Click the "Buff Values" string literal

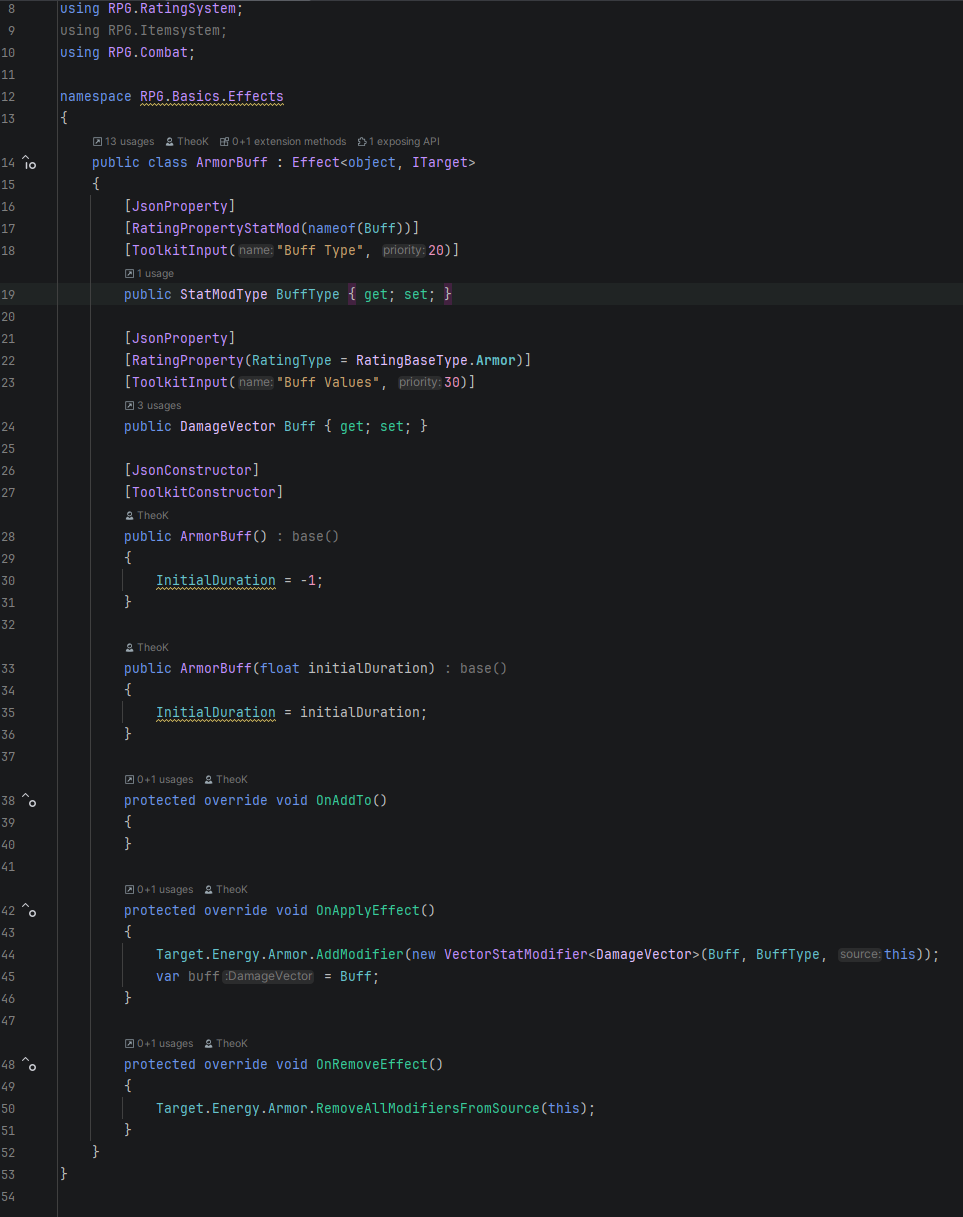[x=327, y=383]
